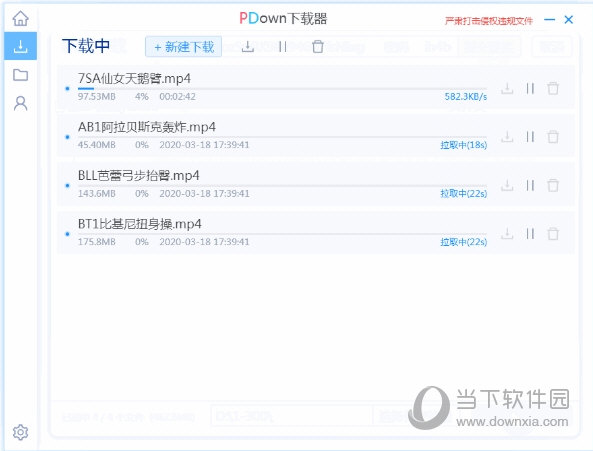Click the 拉取中(18s) status text
593x451 pixels.
point(464,145)
